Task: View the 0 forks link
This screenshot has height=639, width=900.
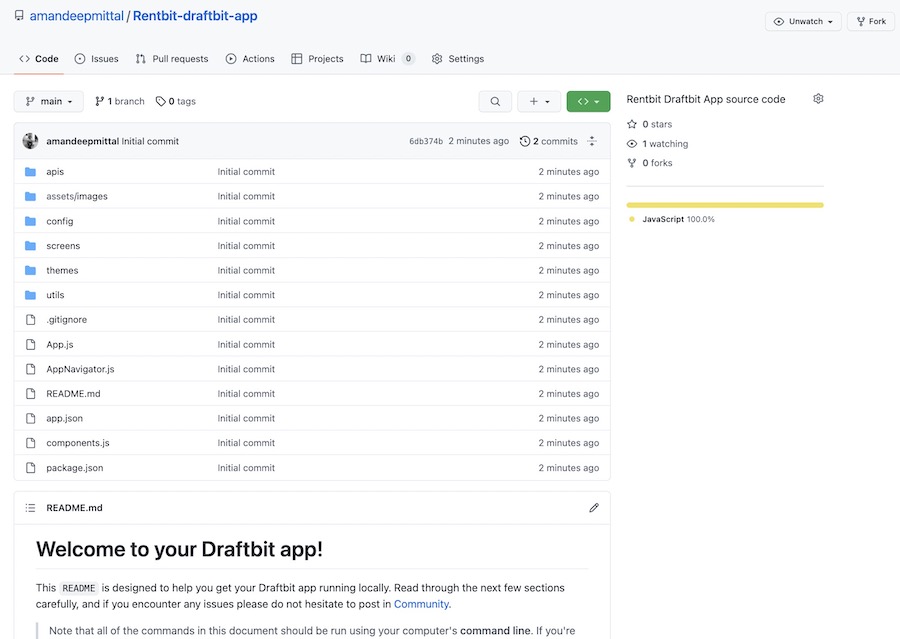Action: pyautogui.click(x=649, y=163)
